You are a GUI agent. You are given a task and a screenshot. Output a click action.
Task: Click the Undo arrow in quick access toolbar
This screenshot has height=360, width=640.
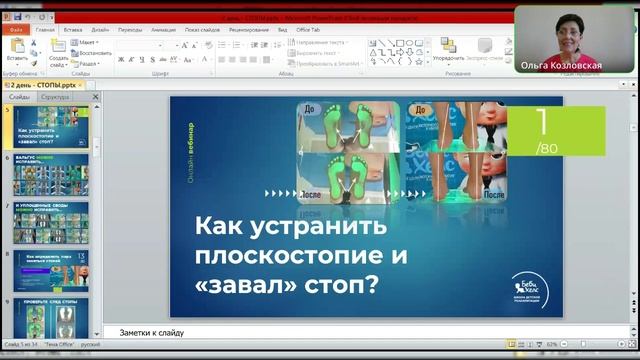click(x=28, y=17)
